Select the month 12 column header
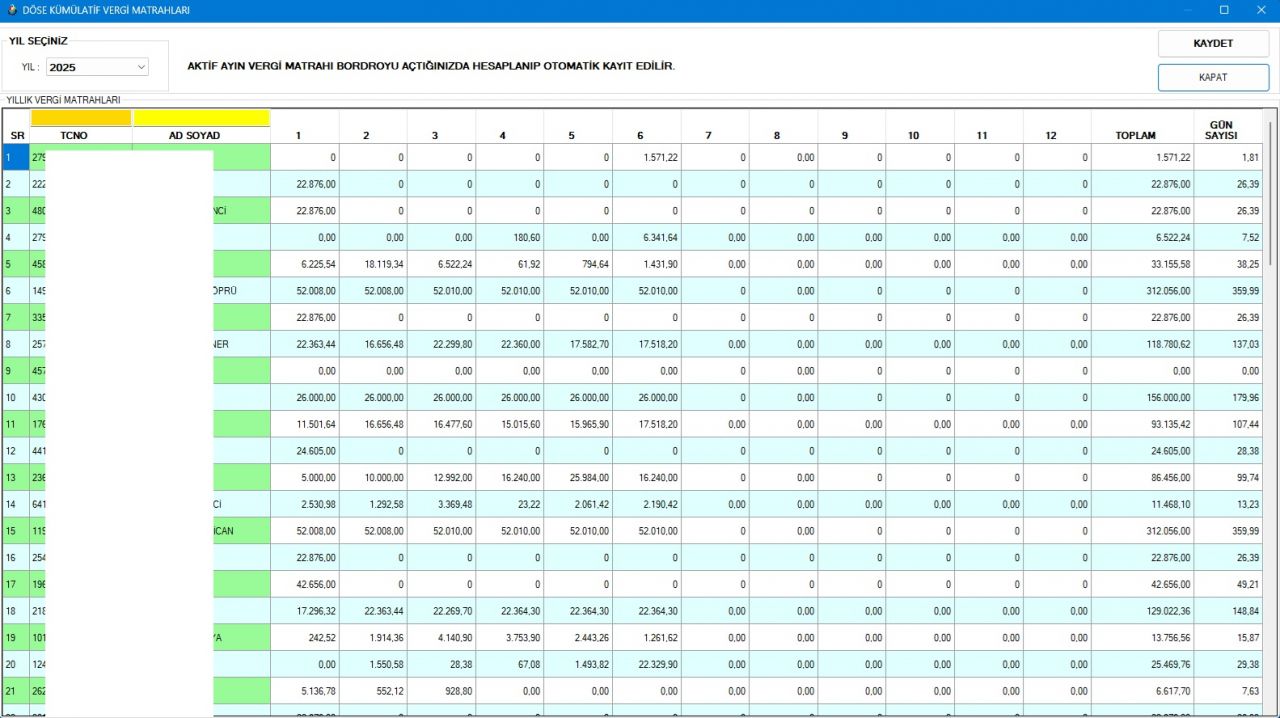1280x718 pixels. pyautogui.click(x=1056, y=135)
